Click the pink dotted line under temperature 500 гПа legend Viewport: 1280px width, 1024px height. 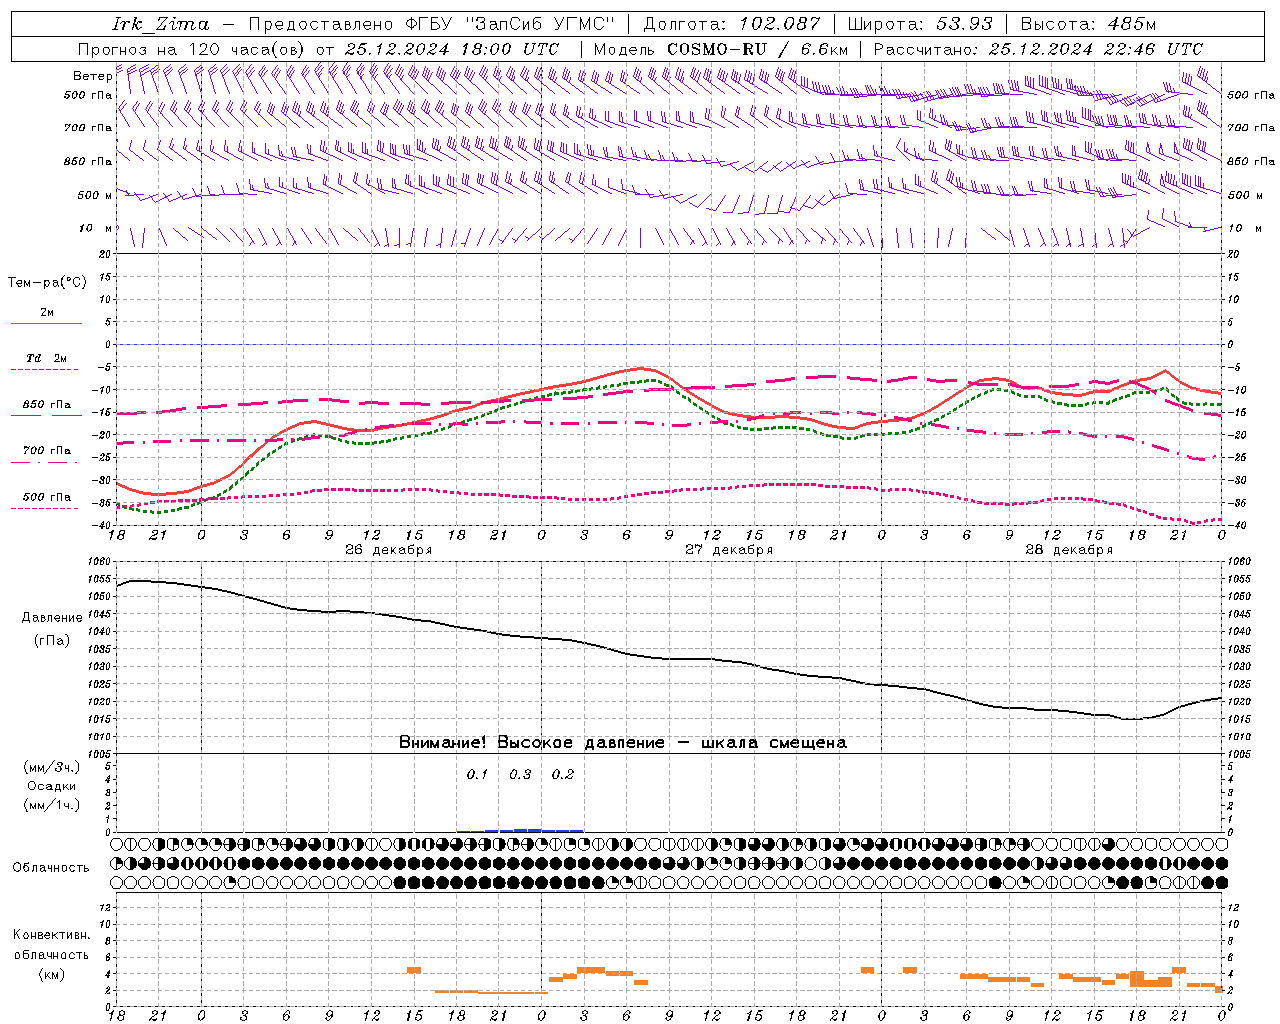pos(44,508)
